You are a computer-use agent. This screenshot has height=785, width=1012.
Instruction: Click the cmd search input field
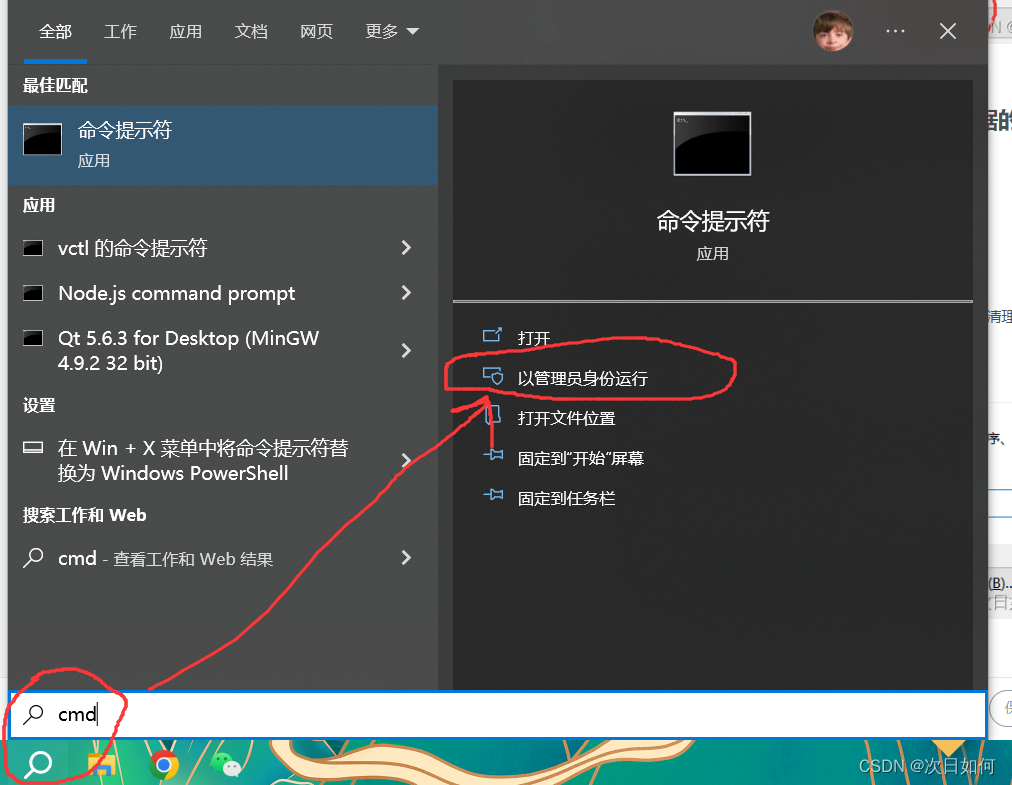[x=300, y=714]
